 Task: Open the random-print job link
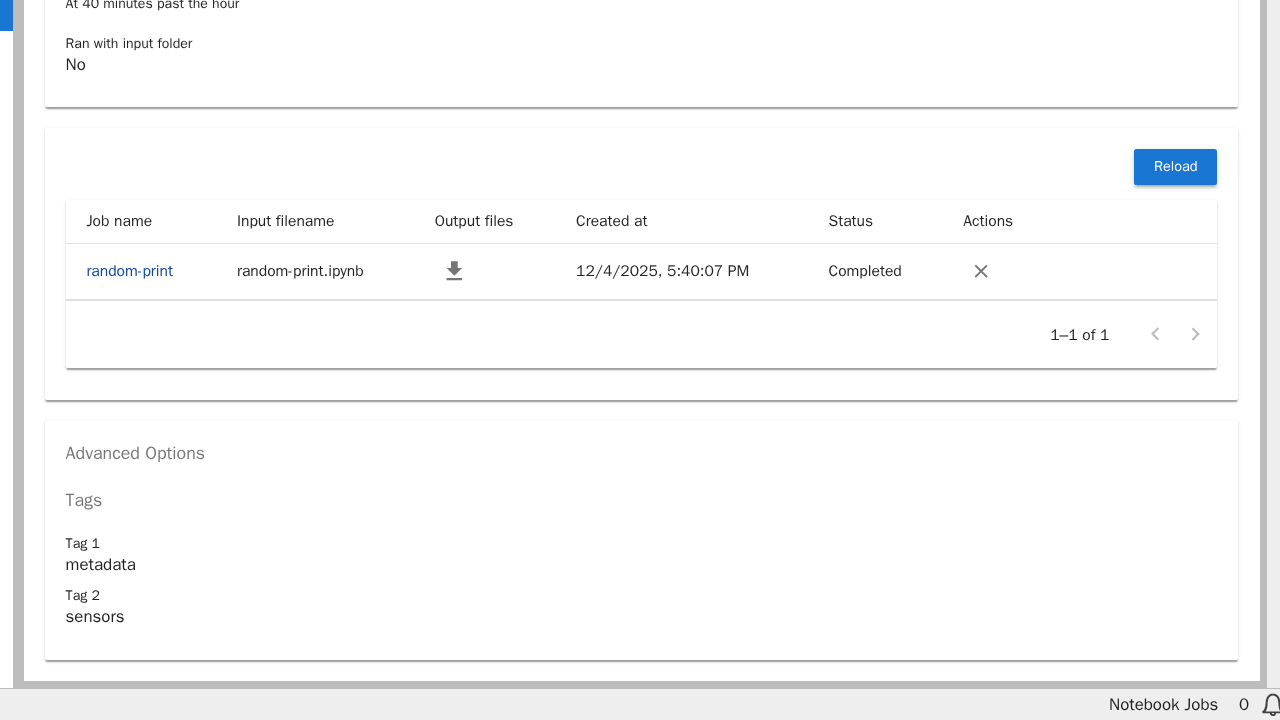(x=129, y=271)
